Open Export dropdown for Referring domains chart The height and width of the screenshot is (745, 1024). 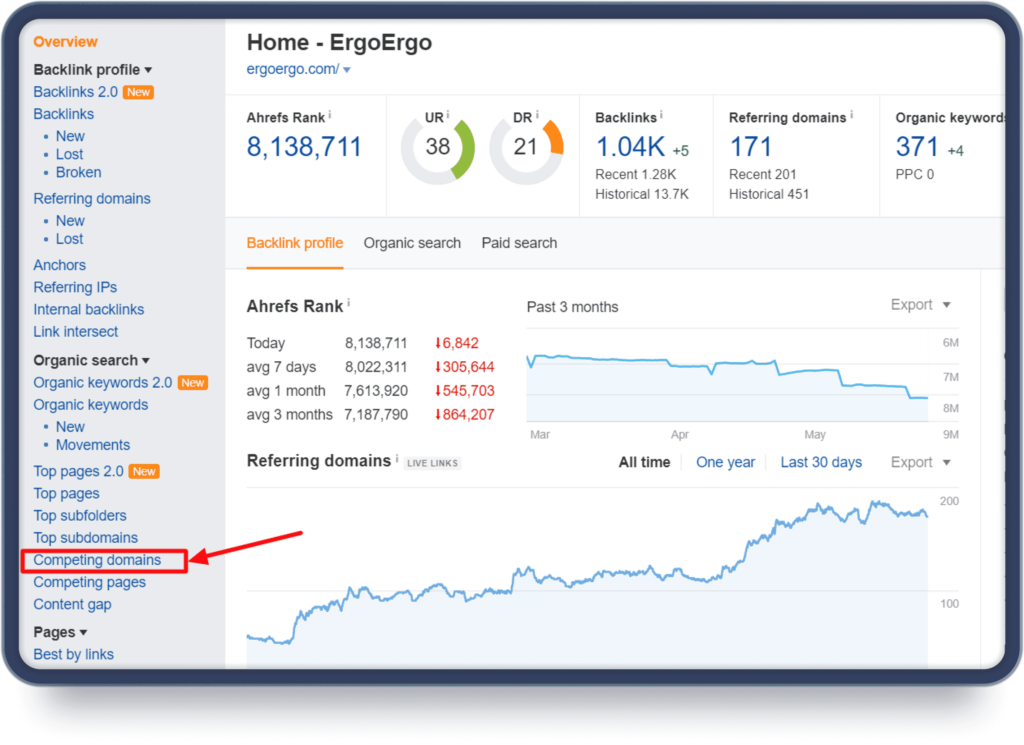click(920, 462)
